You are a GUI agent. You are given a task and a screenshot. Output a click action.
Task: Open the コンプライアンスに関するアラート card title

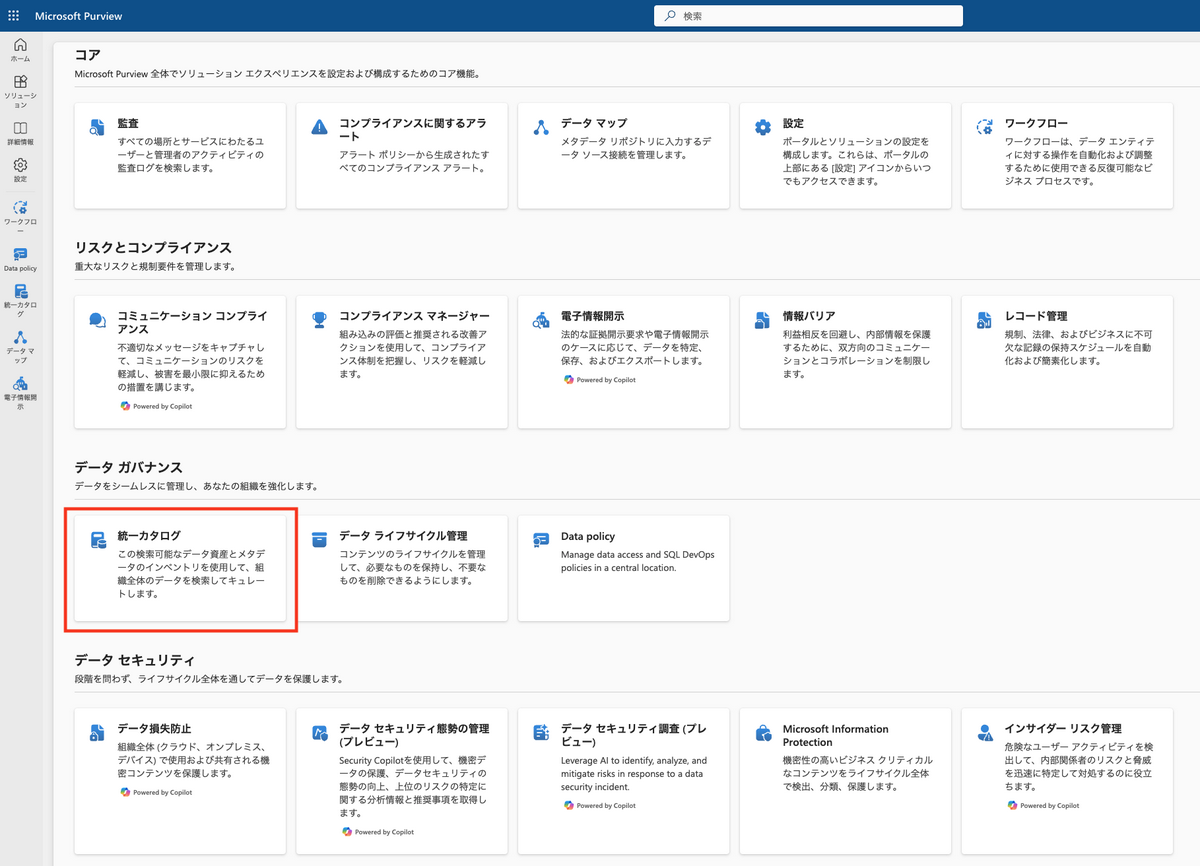[x=413, y=129]
